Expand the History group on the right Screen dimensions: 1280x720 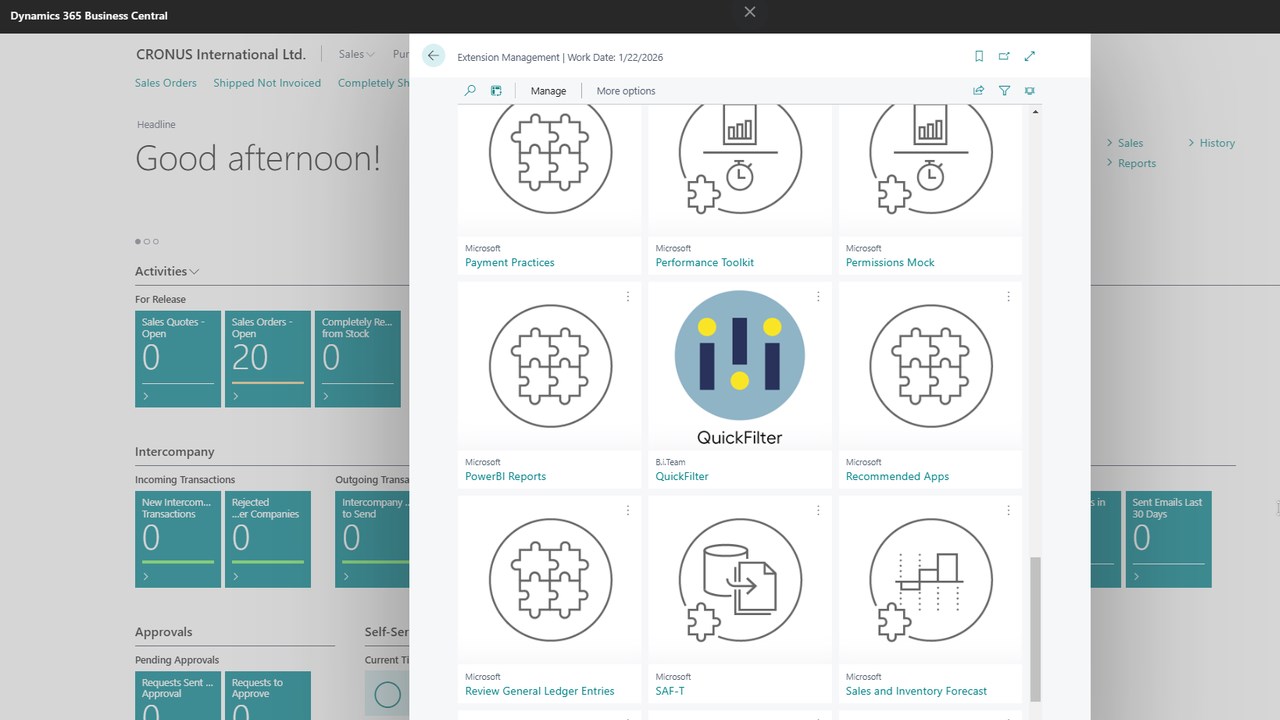pos(1211,143)
